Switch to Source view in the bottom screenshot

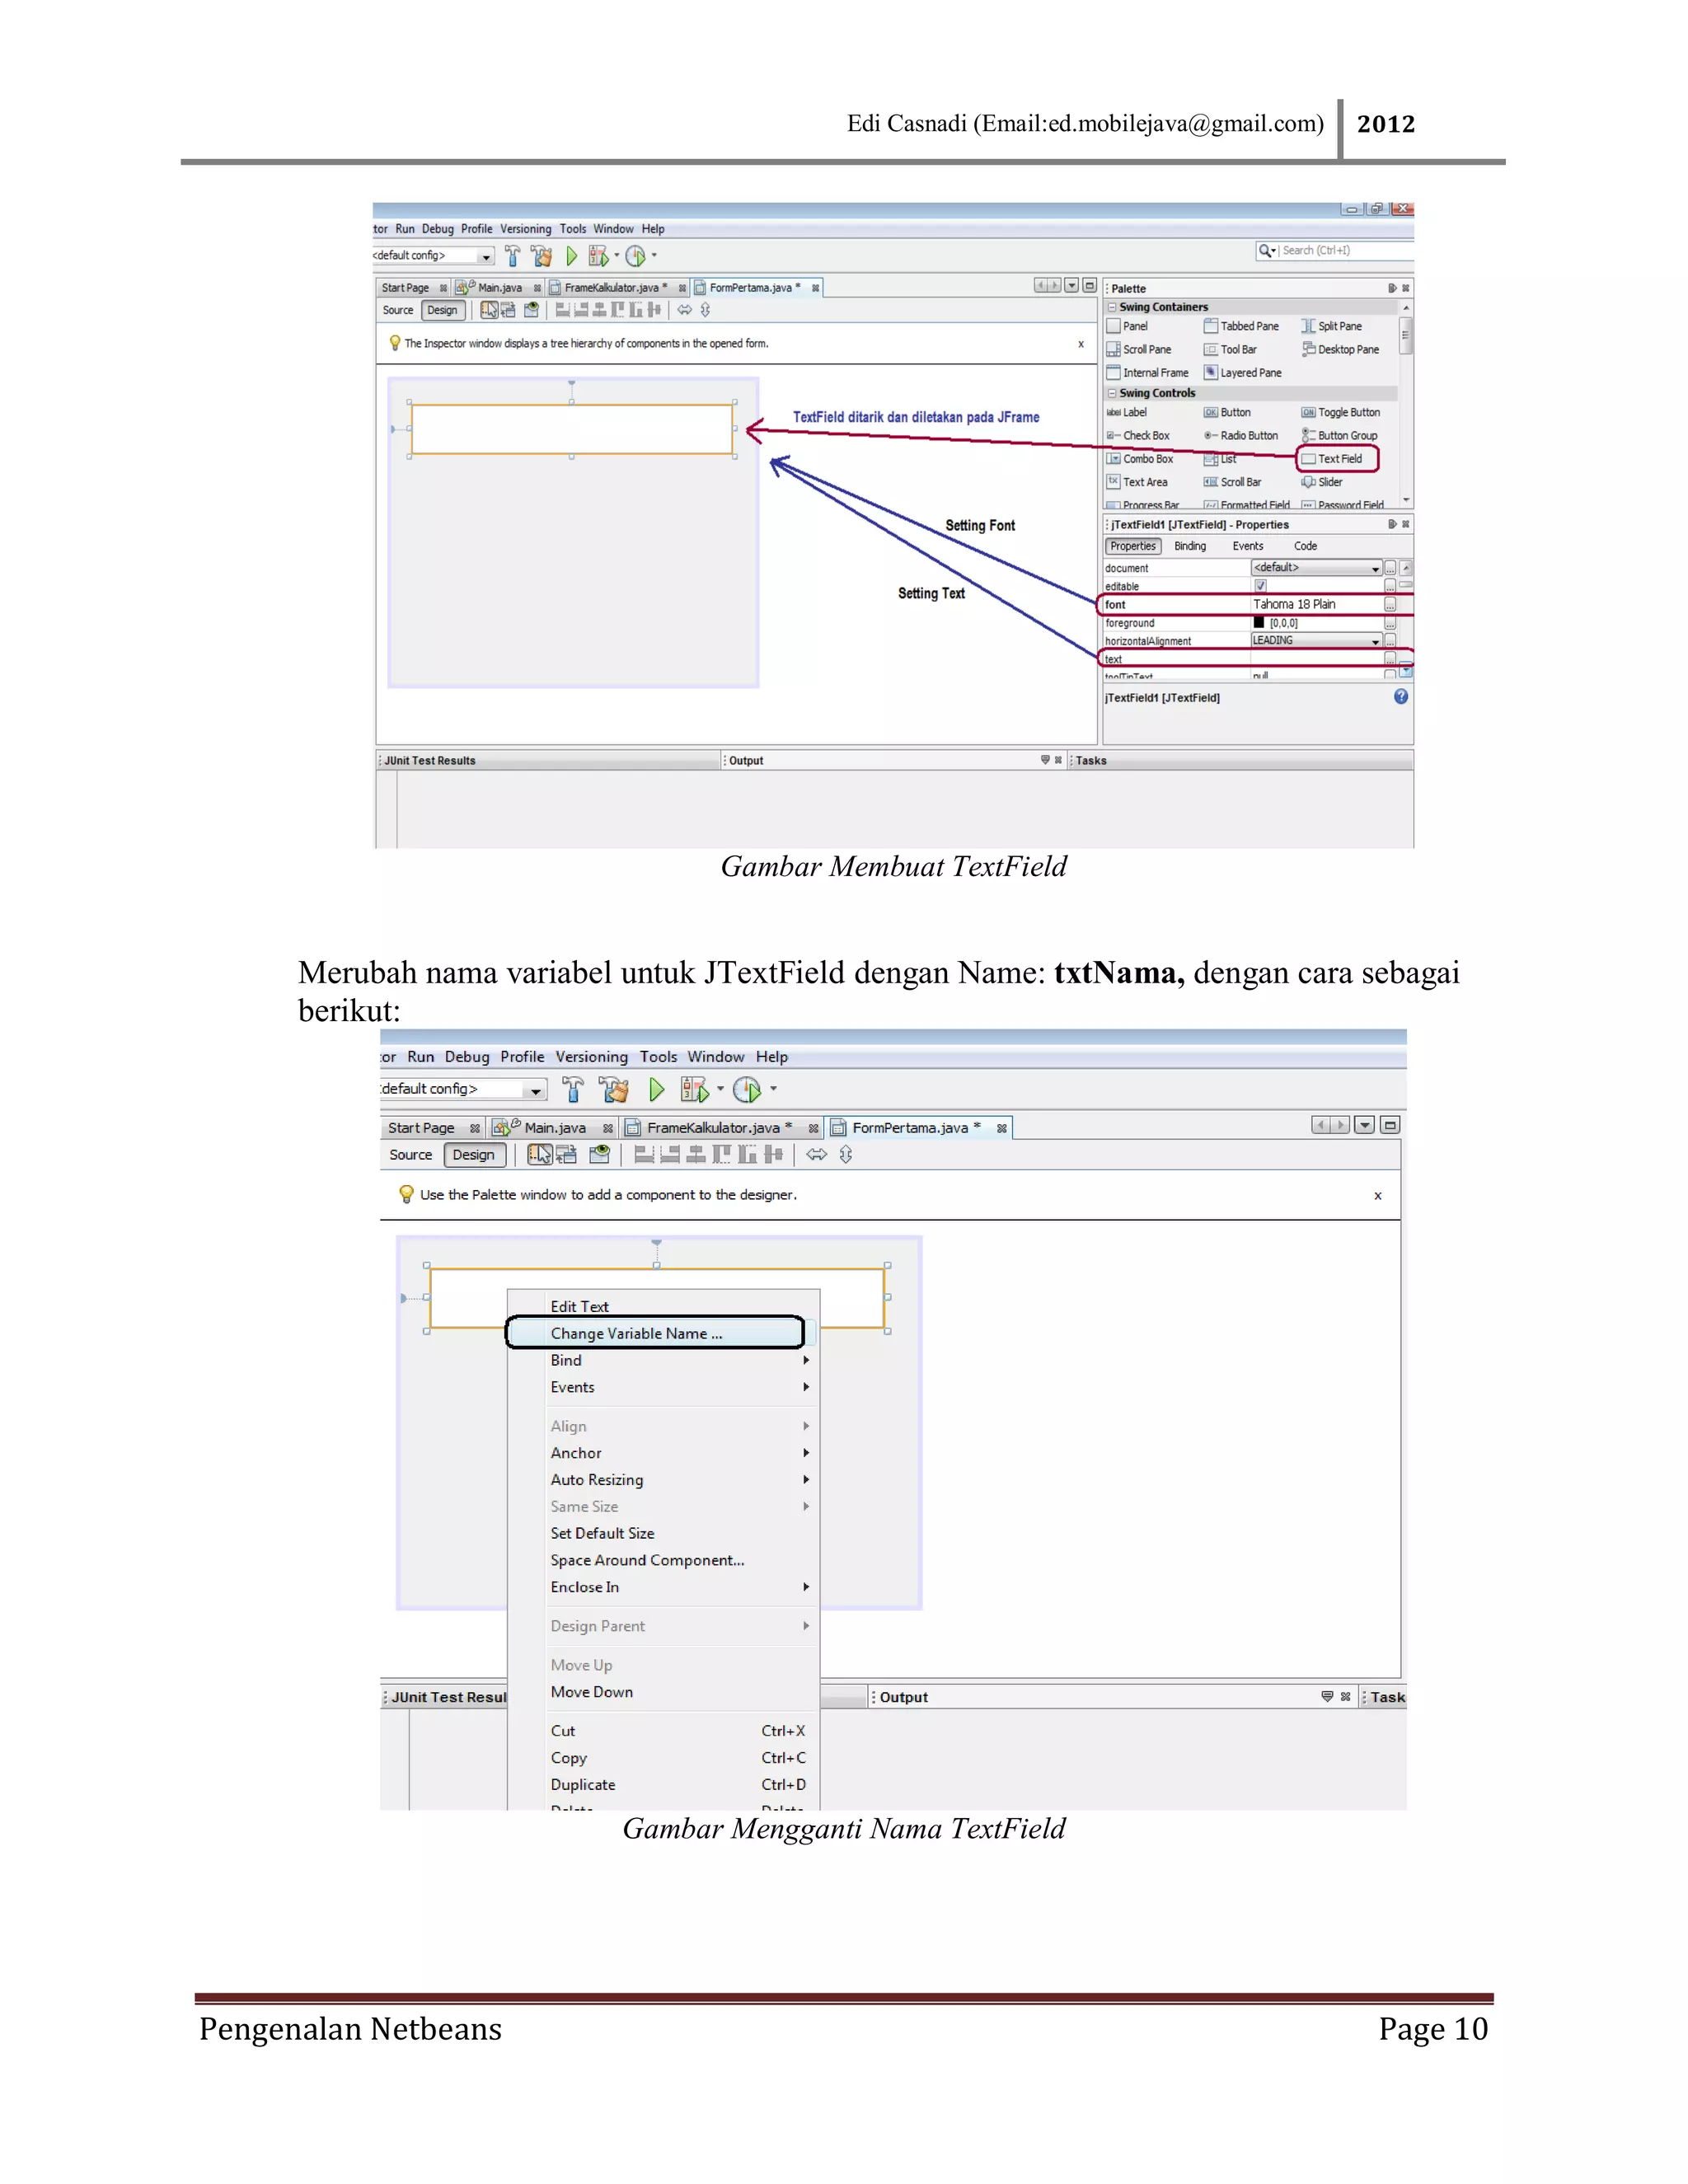coord(411,1154)
